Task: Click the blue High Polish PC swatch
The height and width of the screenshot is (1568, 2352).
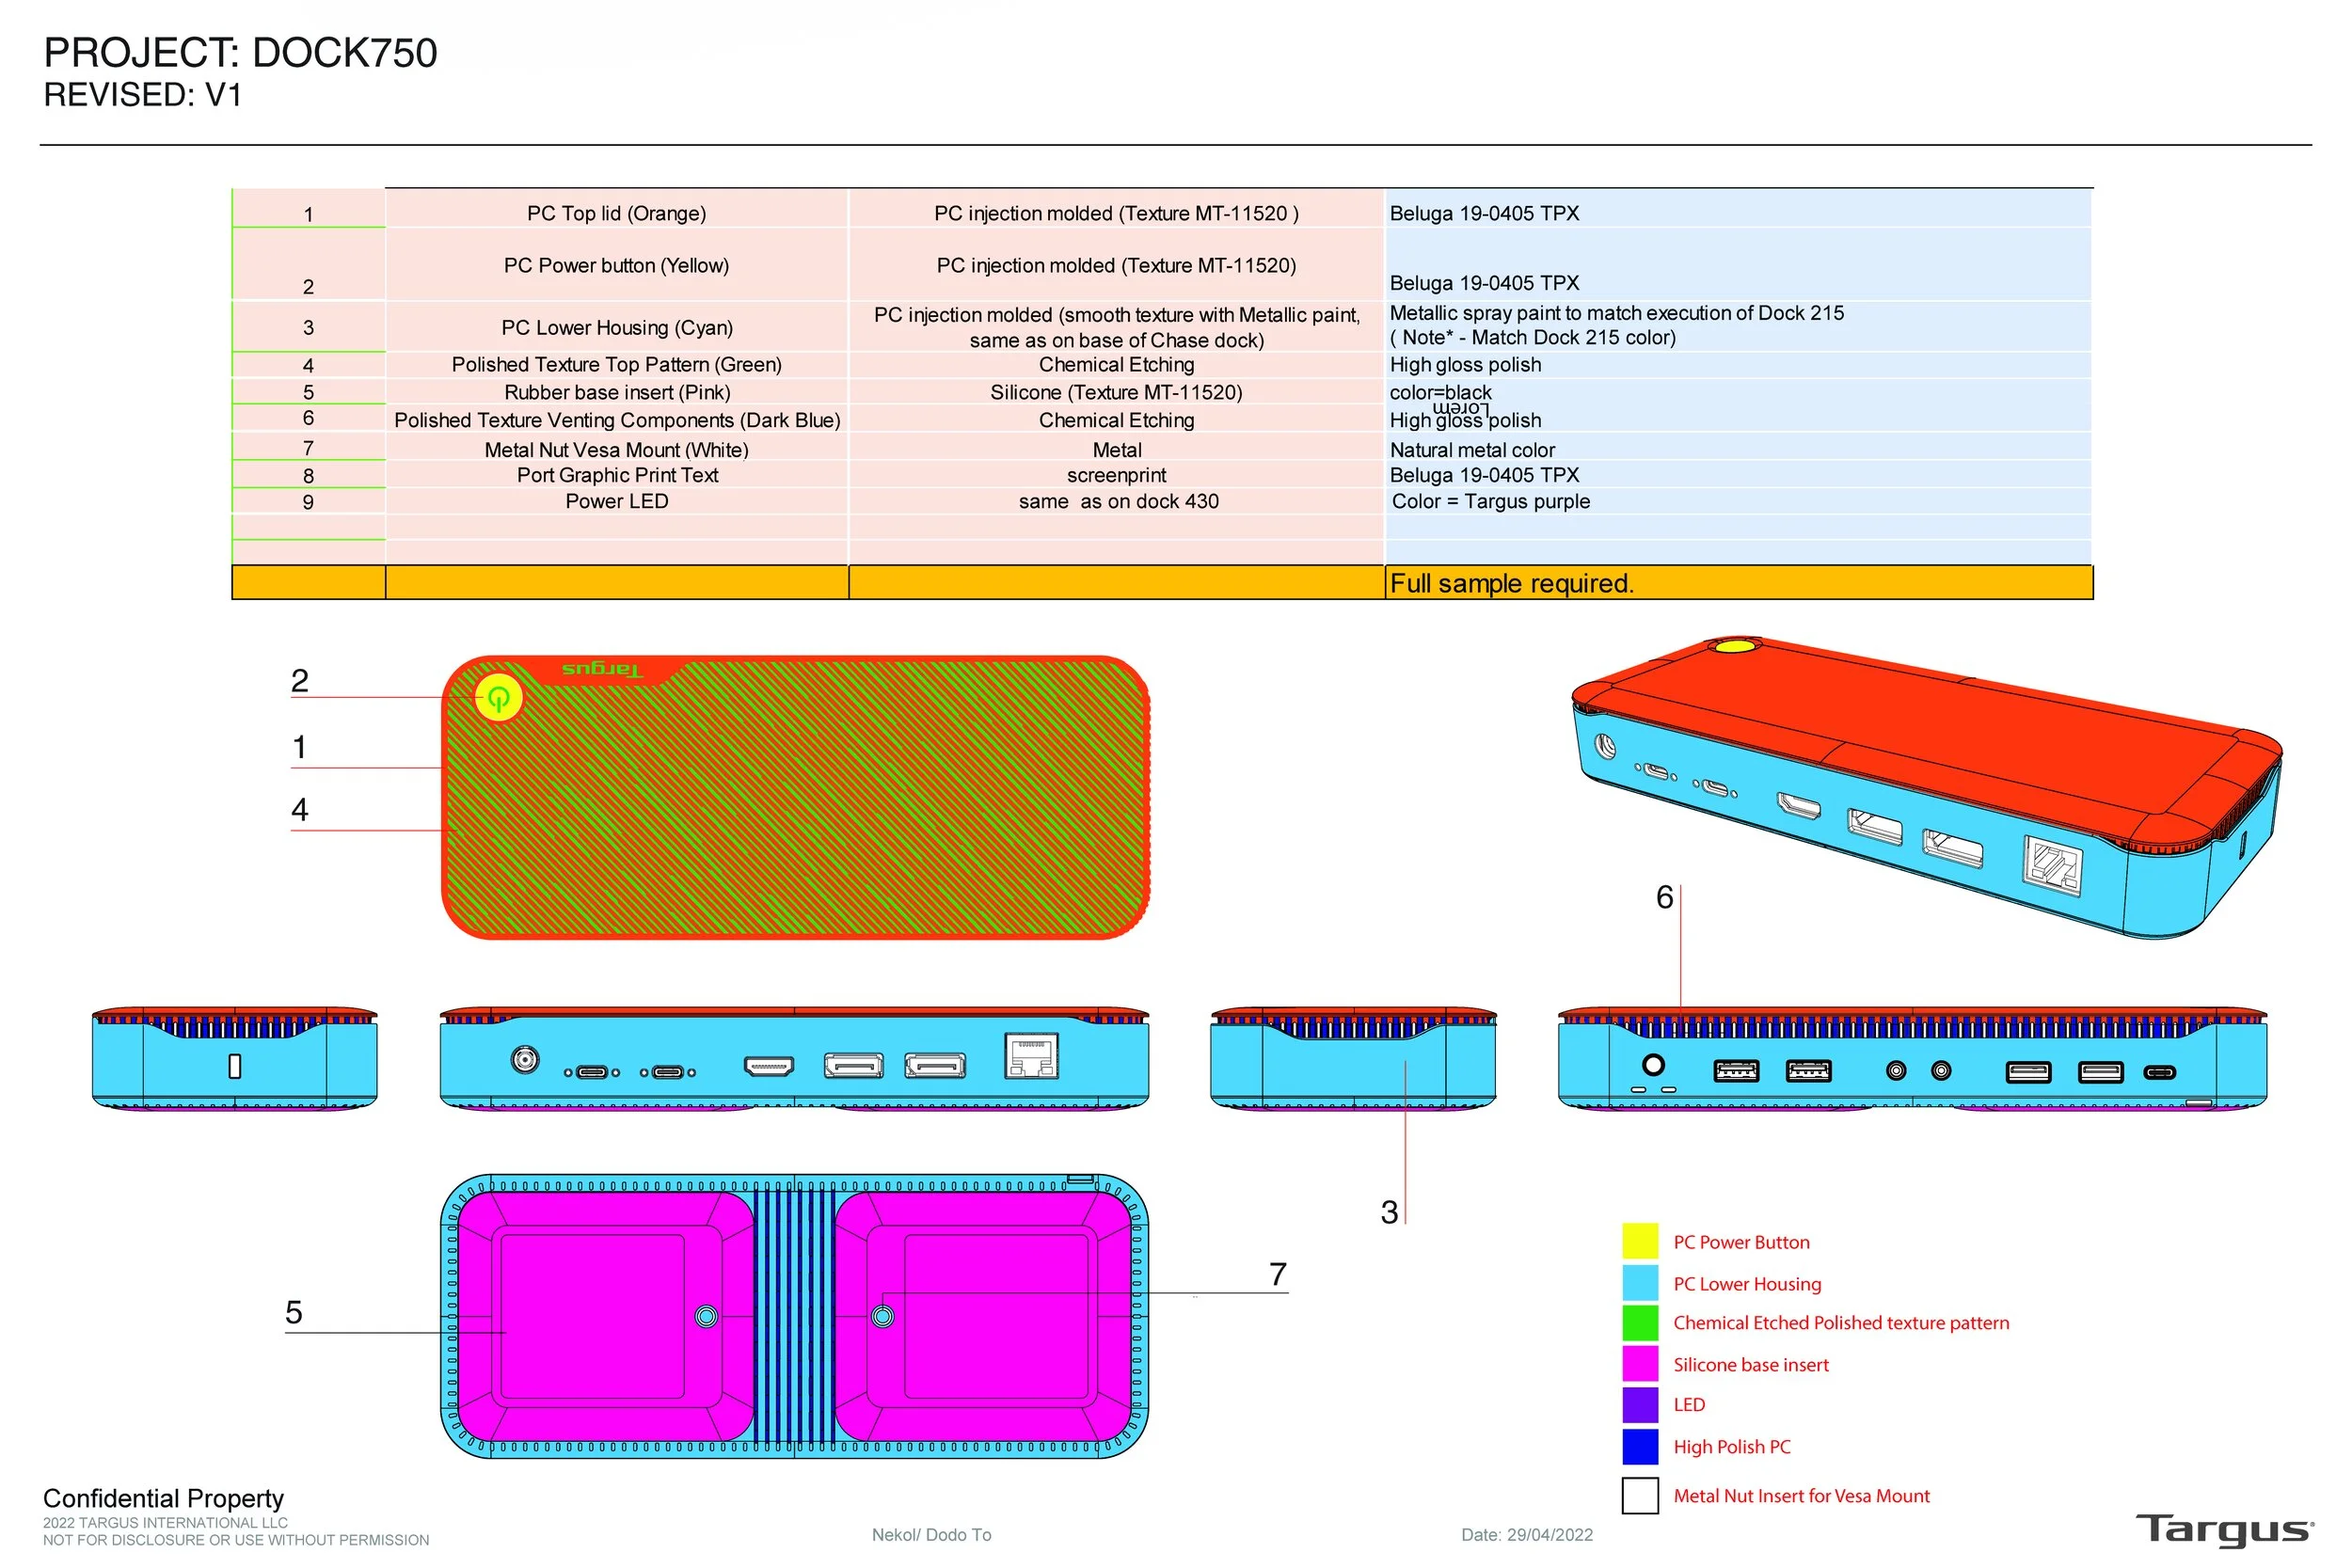Action: point(1639,1446)
